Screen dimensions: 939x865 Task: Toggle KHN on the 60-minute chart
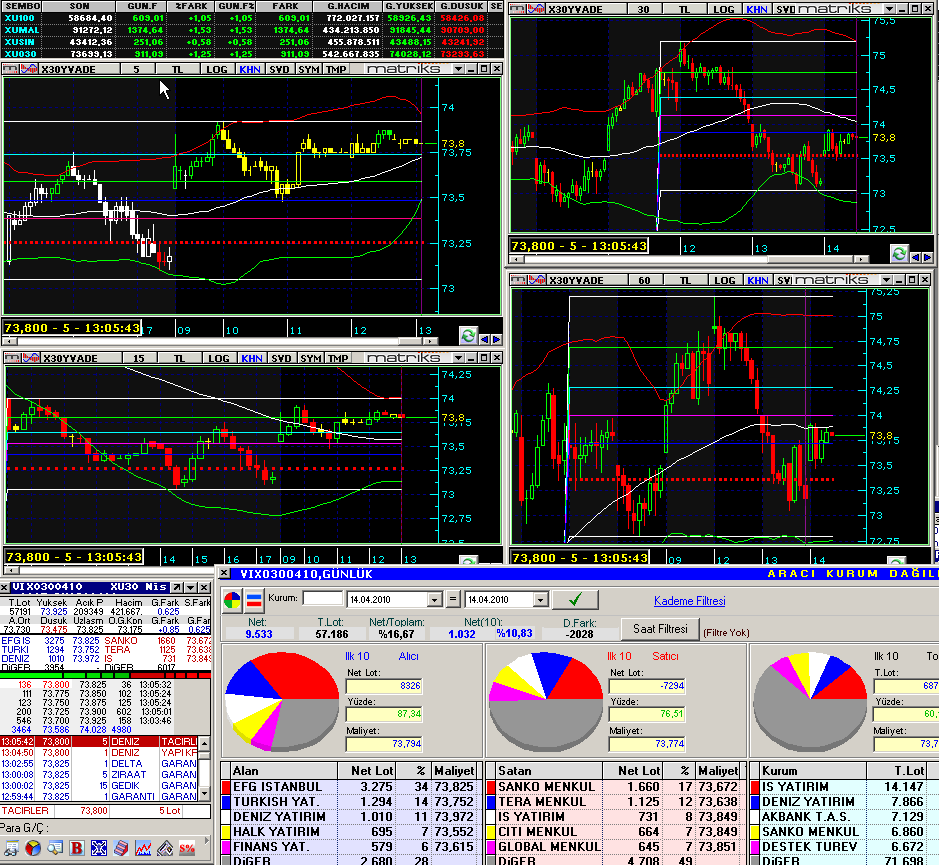758,280
